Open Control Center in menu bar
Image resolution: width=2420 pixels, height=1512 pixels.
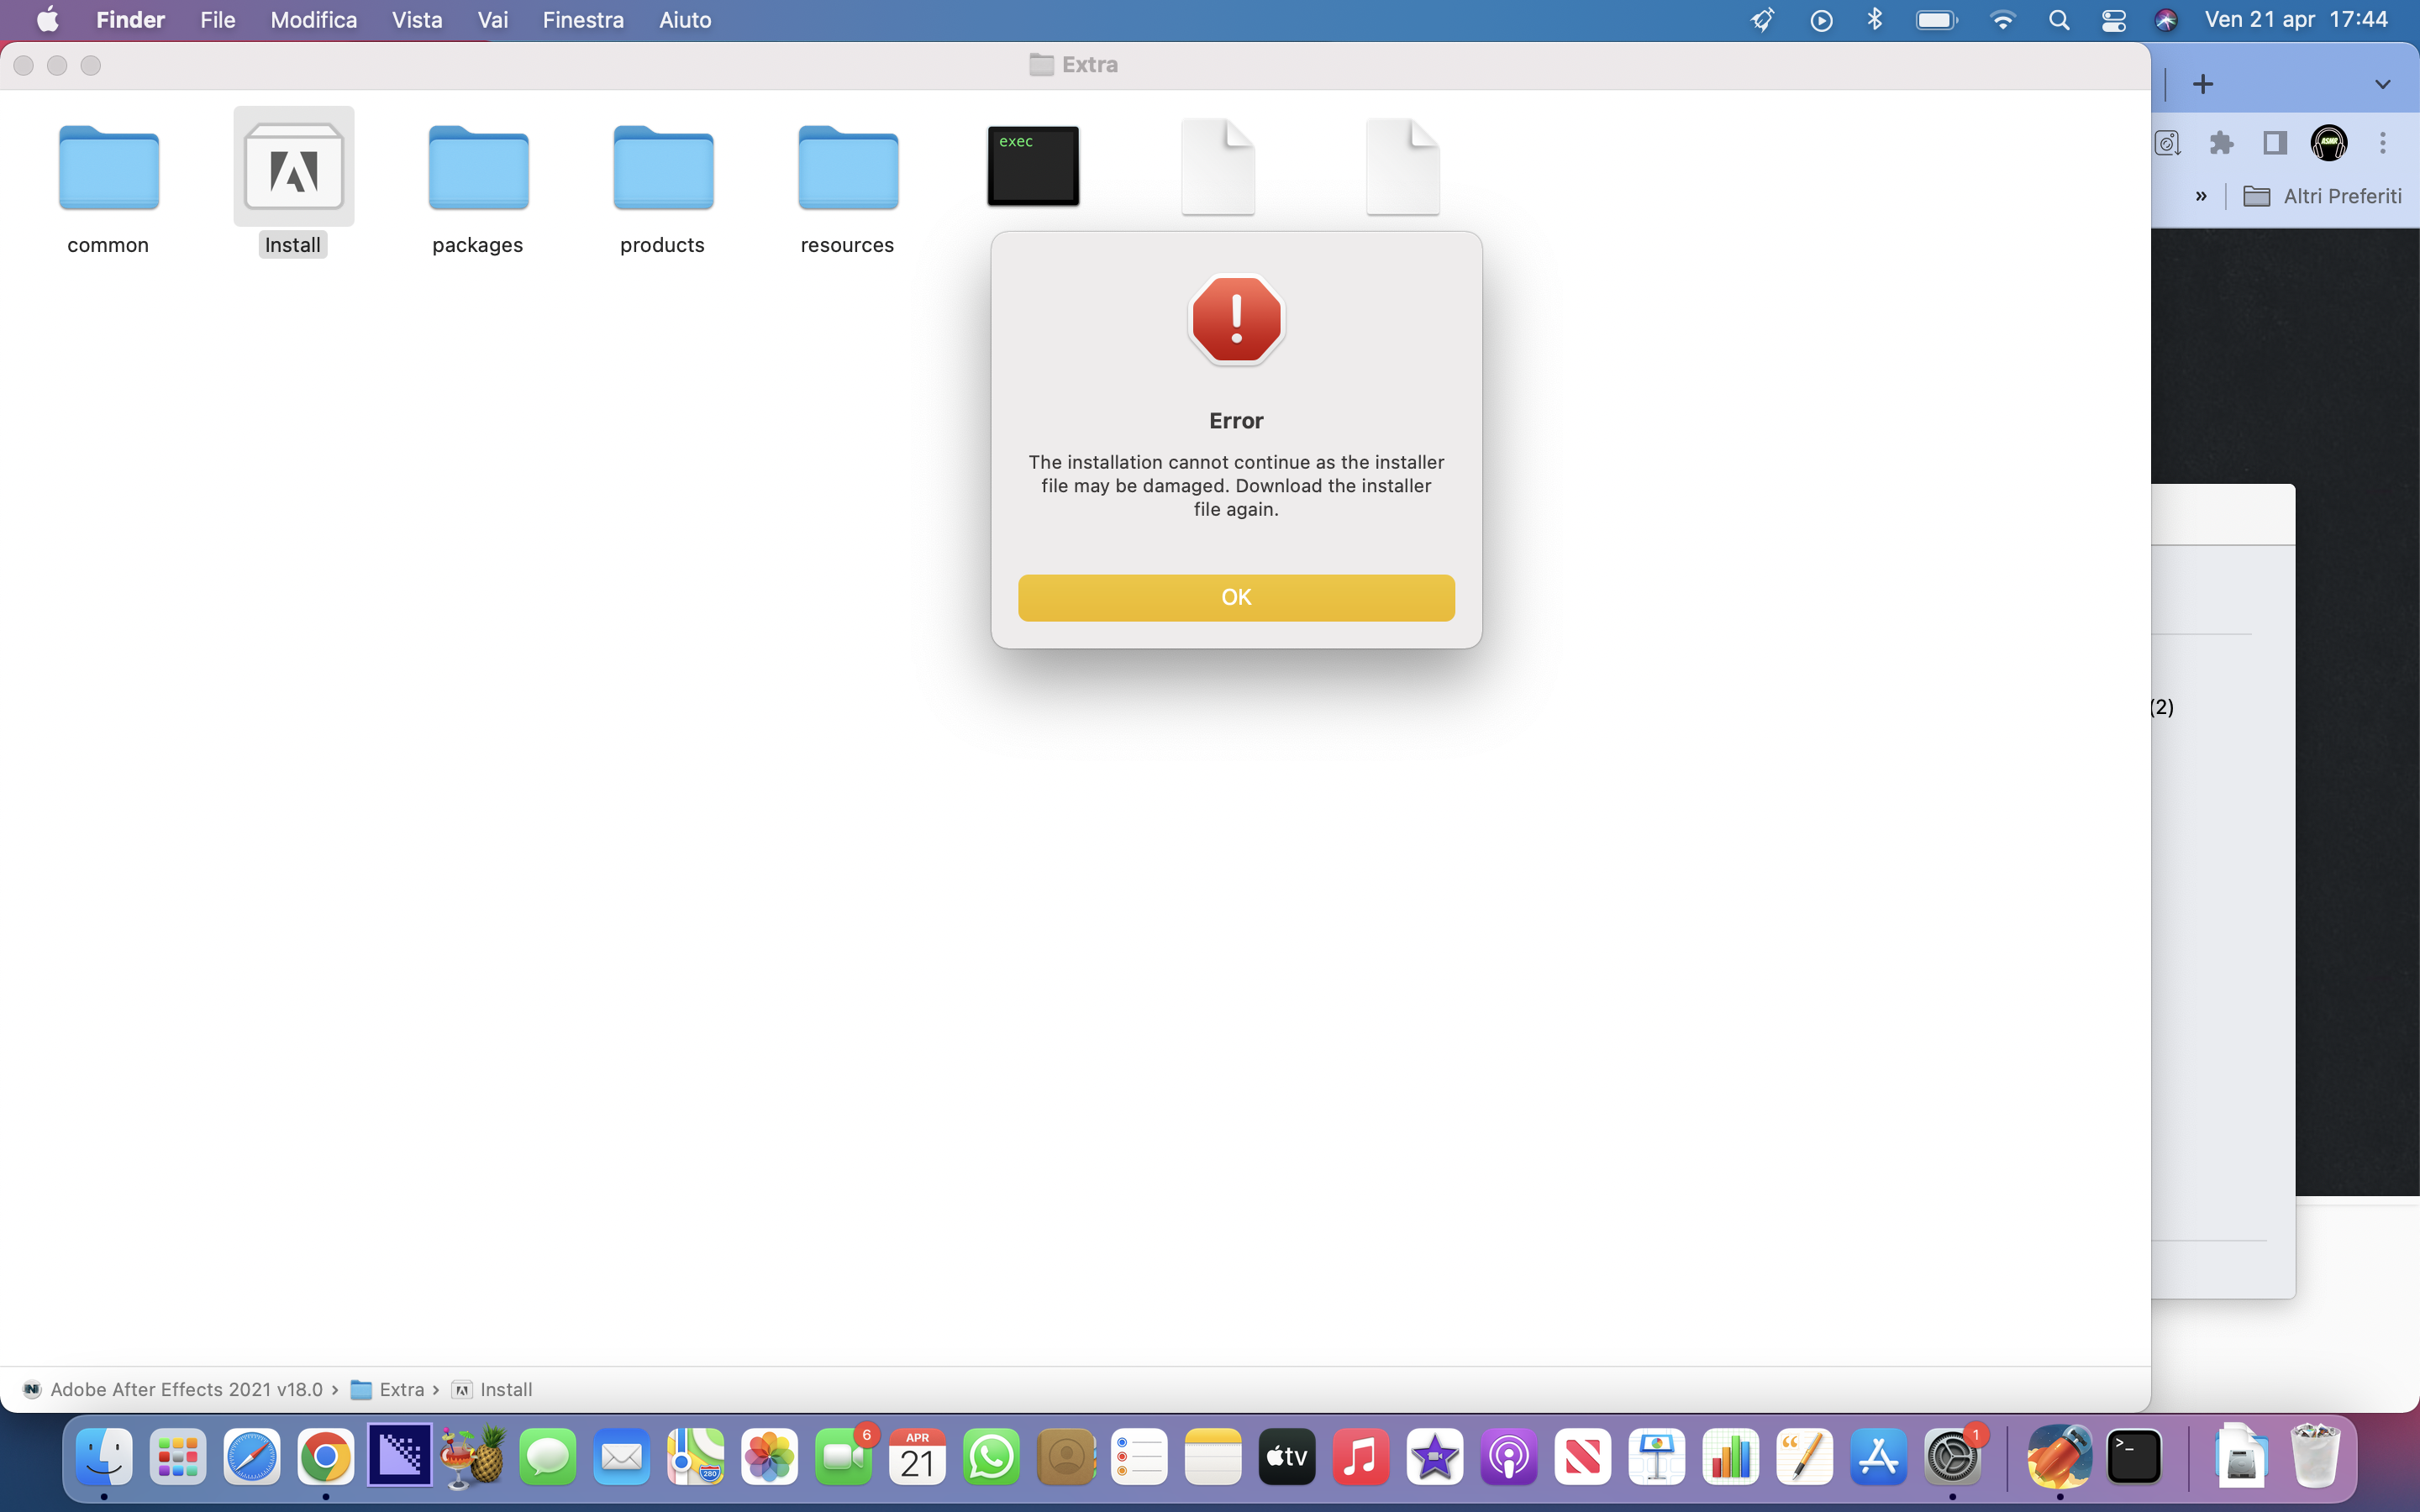2113,20
